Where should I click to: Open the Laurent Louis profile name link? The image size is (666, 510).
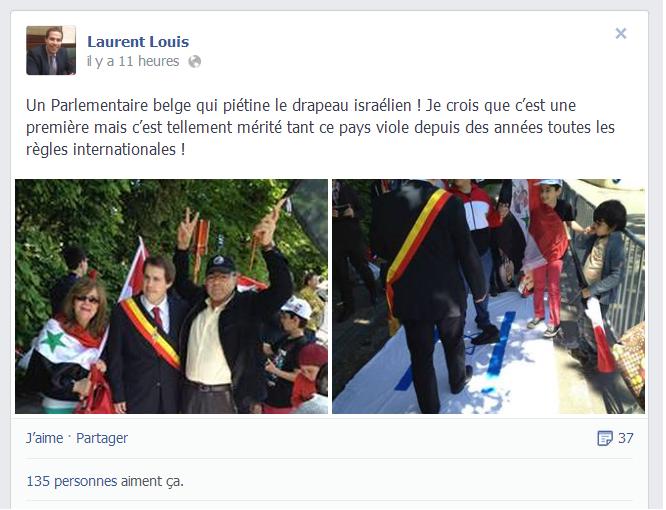pyautogui.click(x=138, y=42)
